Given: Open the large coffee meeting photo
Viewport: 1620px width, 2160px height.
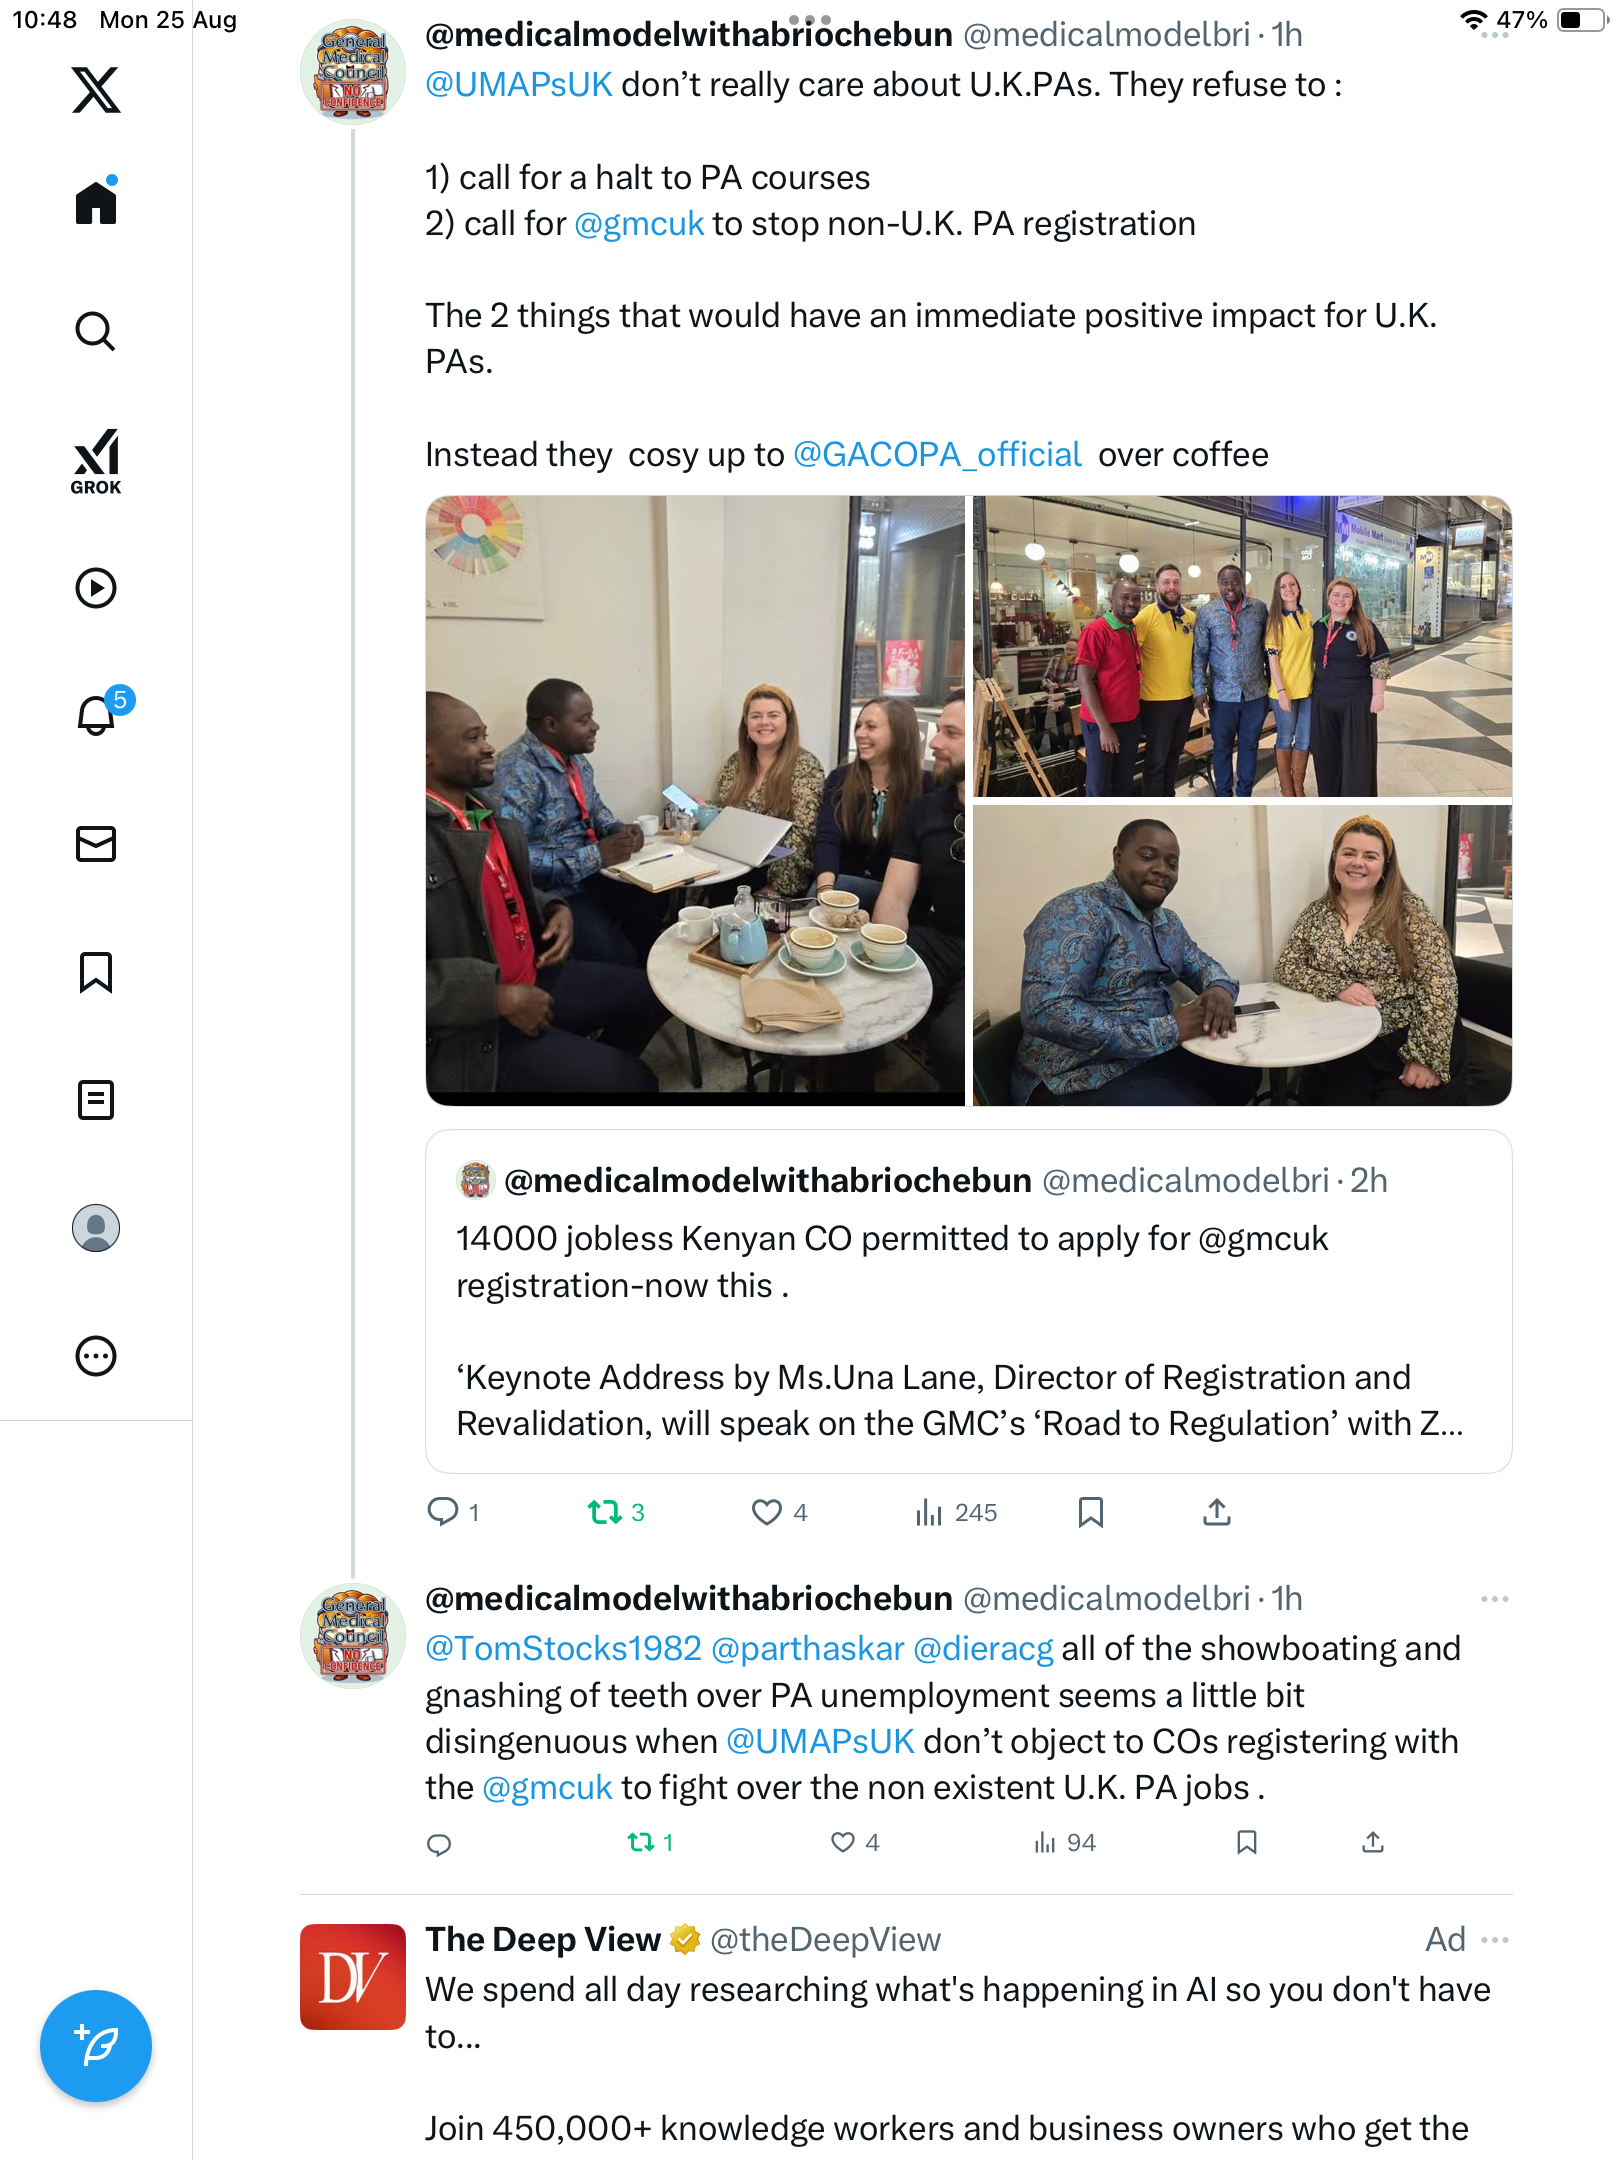Looking at the screenshot, I should [695, 800].
